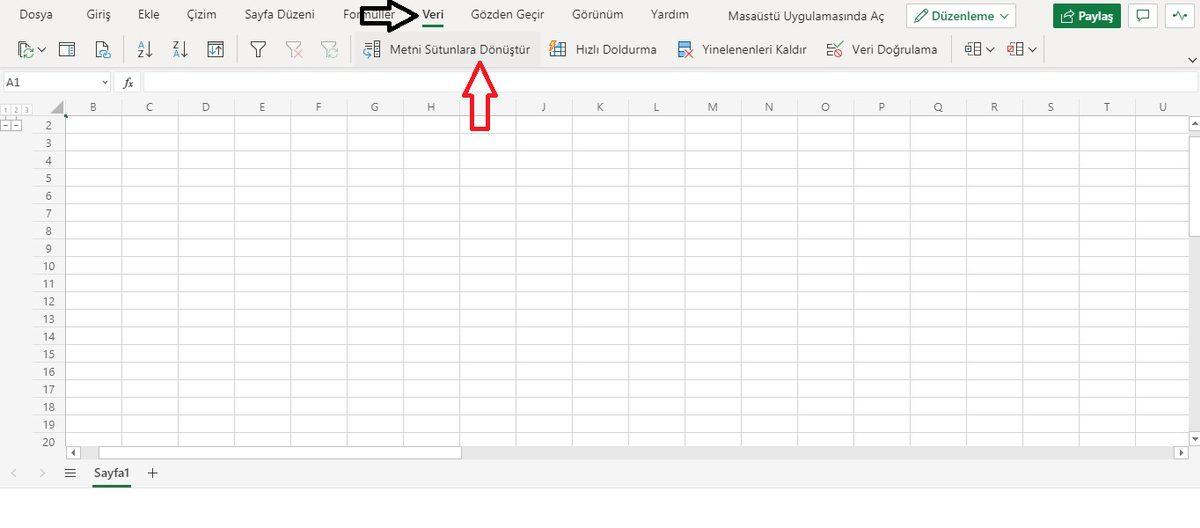Click Hızlı Doldurma (Flash Fill)
Screen dimensions: 1200x528
click(603, 49)
